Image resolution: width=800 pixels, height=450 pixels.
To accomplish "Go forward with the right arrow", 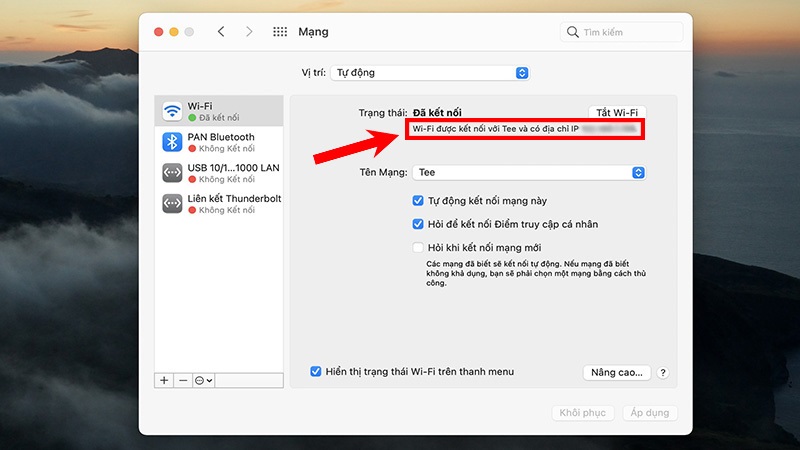I will tap(250, 32).
